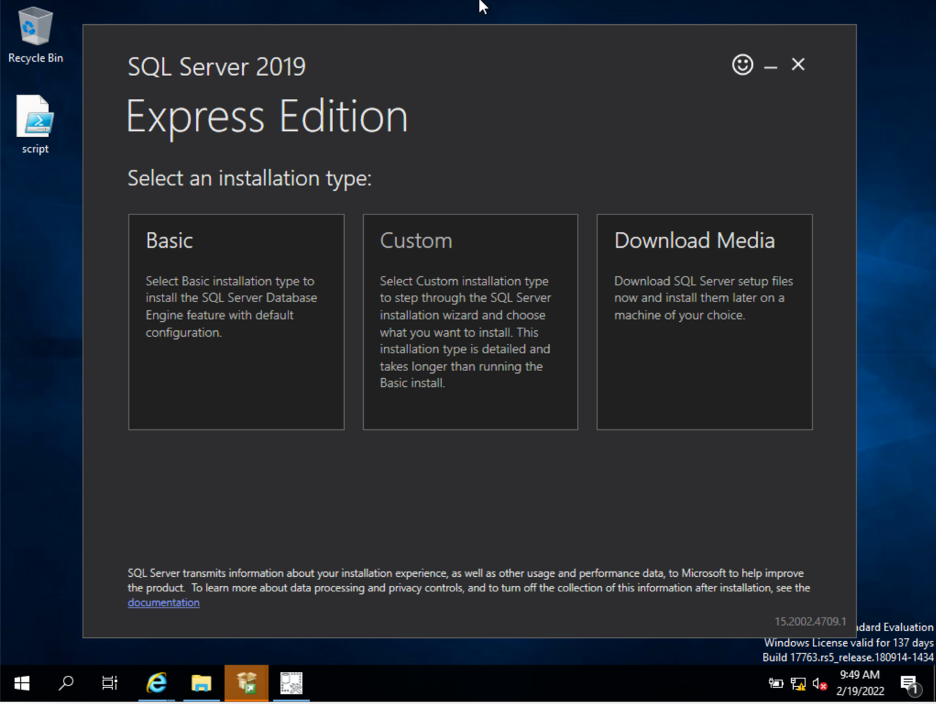Open the Start menu
Image resolution: width=936 pixels, height=704 pixels.
click(21, 684)
